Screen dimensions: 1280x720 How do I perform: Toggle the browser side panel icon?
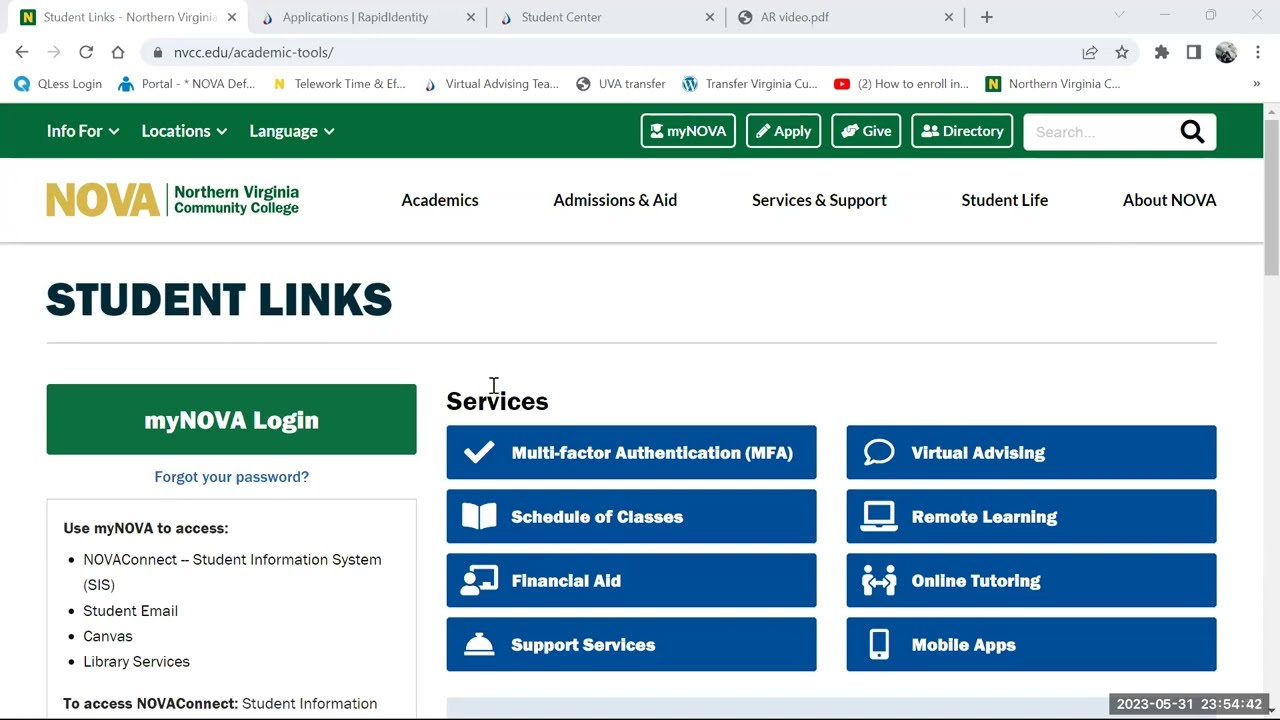pos(1194,52)
